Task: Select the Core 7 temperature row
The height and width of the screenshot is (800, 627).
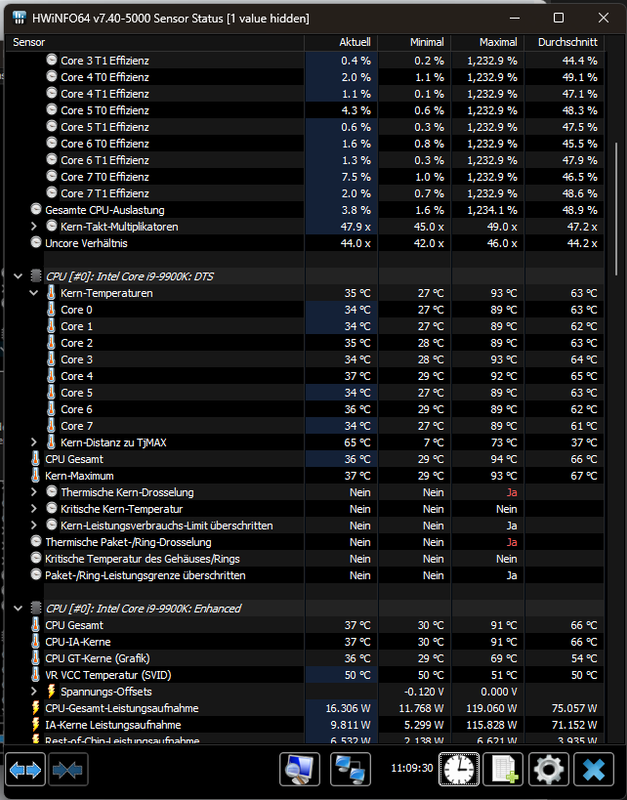Action: (305, 426)
